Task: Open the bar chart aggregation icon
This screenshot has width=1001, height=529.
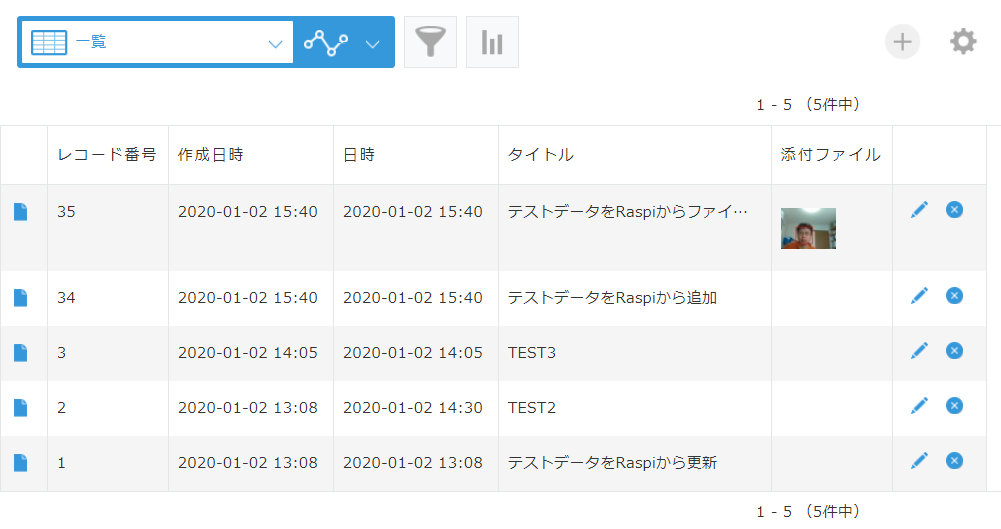Action: (x=492, y=42)
